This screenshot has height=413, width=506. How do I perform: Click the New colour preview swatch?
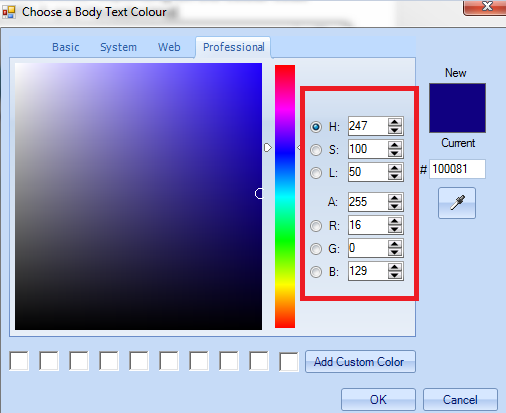point(457,108)
